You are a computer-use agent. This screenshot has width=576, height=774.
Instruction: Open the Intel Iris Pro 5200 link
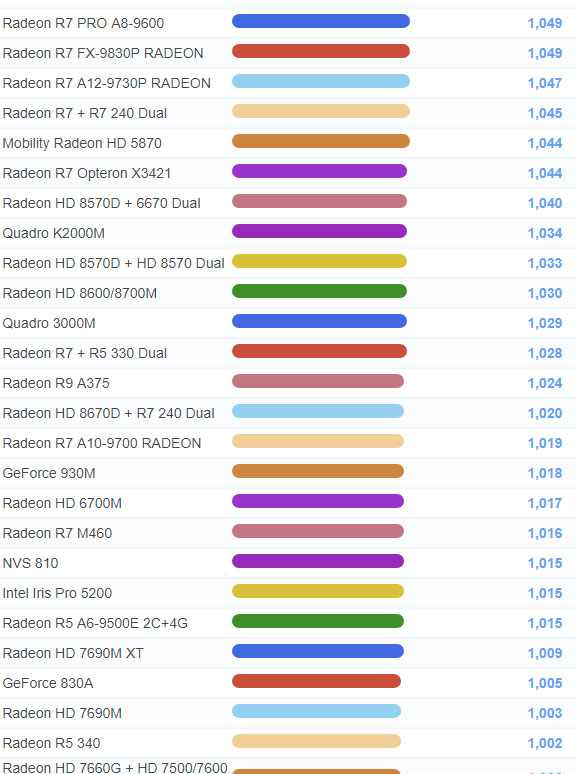[57, 593]
